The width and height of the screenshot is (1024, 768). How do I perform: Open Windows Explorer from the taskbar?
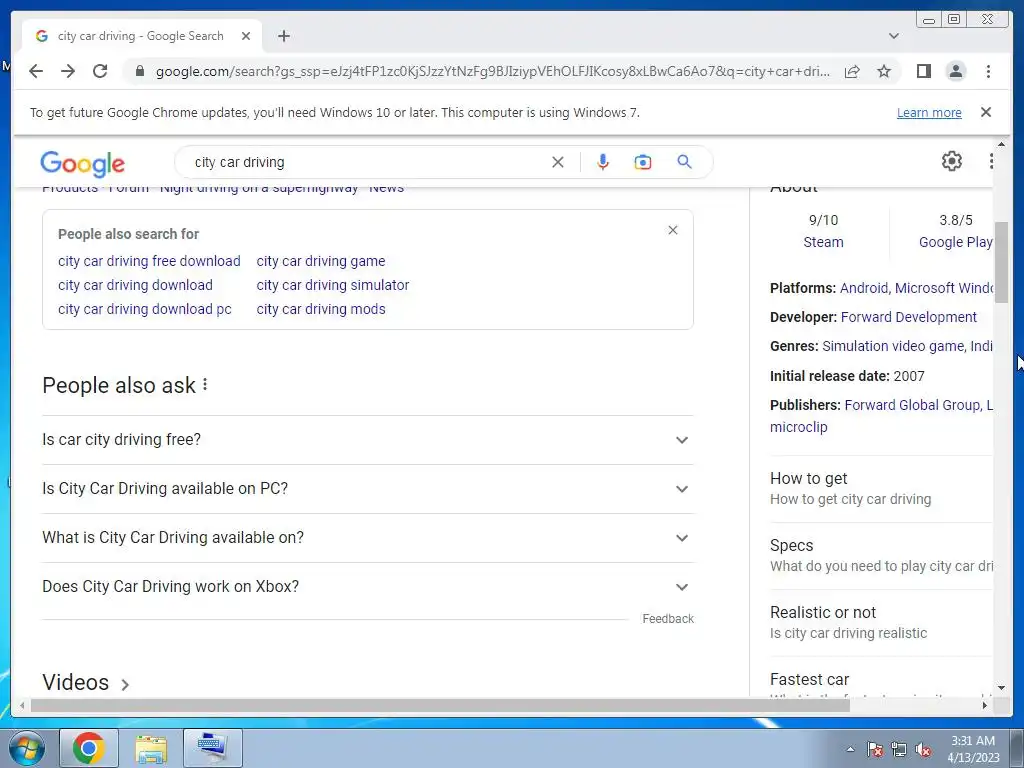tap(151, 748)
